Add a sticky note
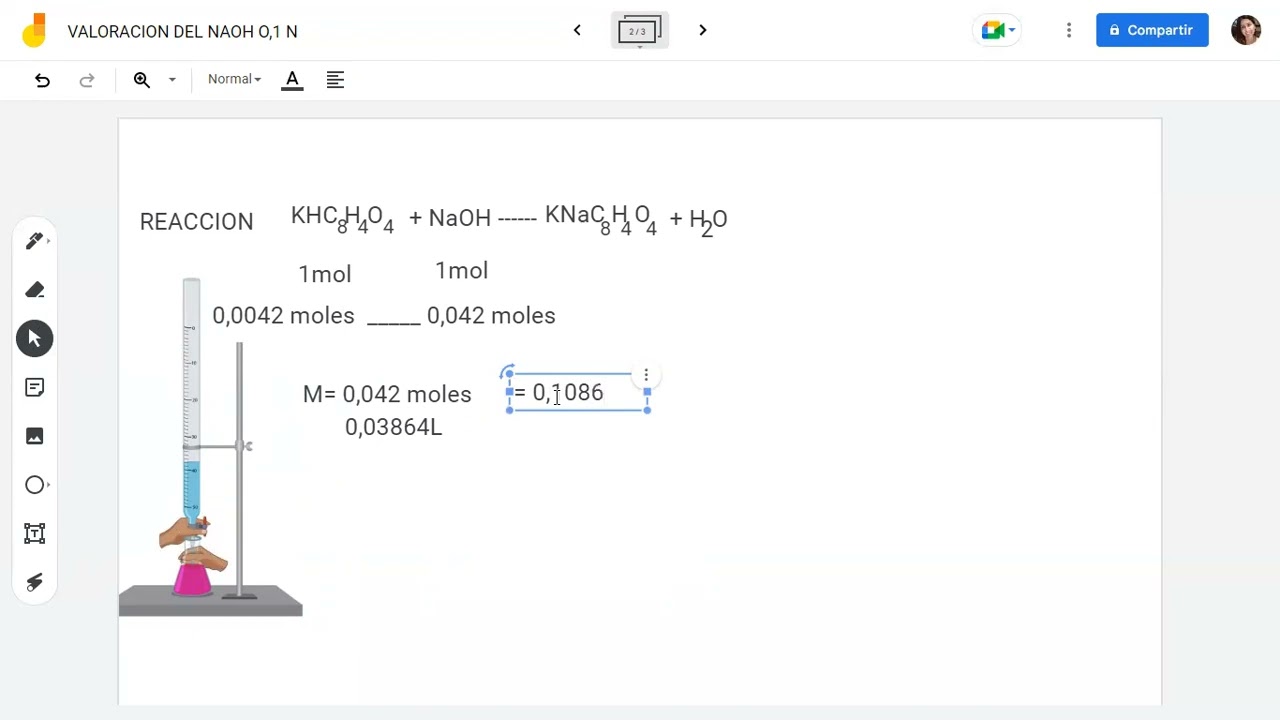 click(35, 387)
